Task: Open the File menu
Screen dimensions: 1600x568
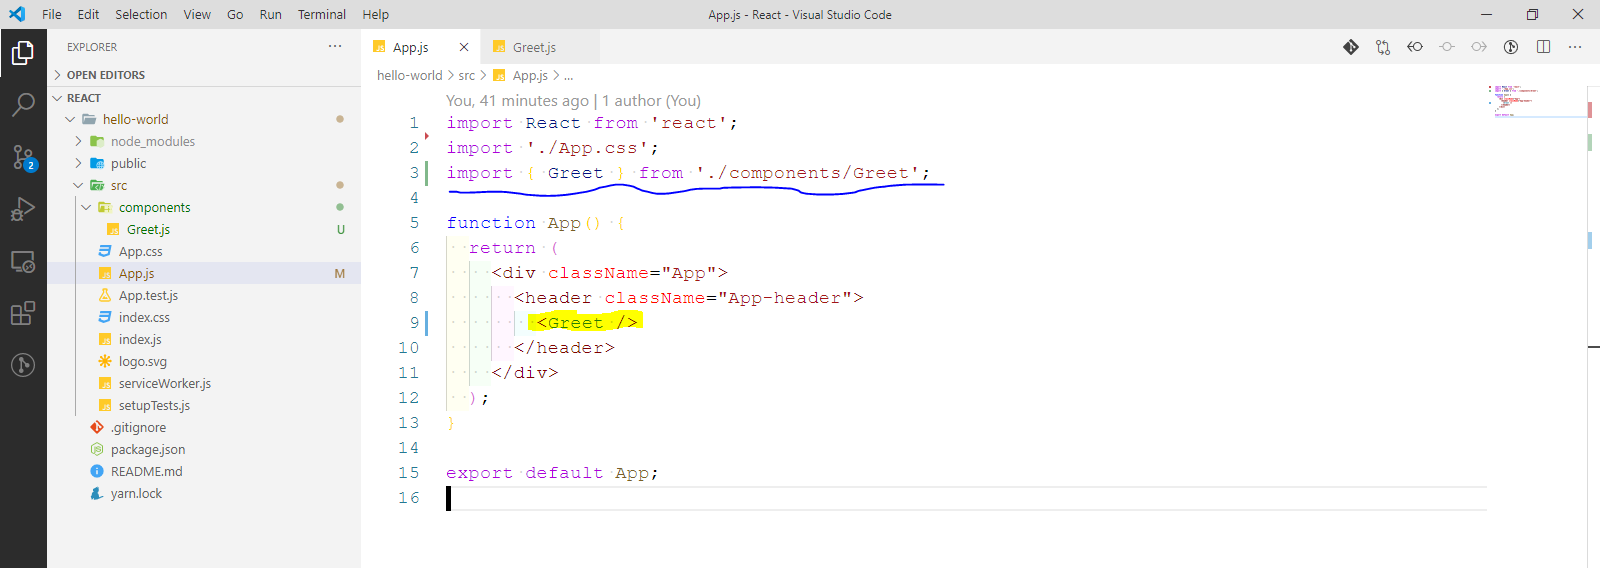Action: (52, 14)
